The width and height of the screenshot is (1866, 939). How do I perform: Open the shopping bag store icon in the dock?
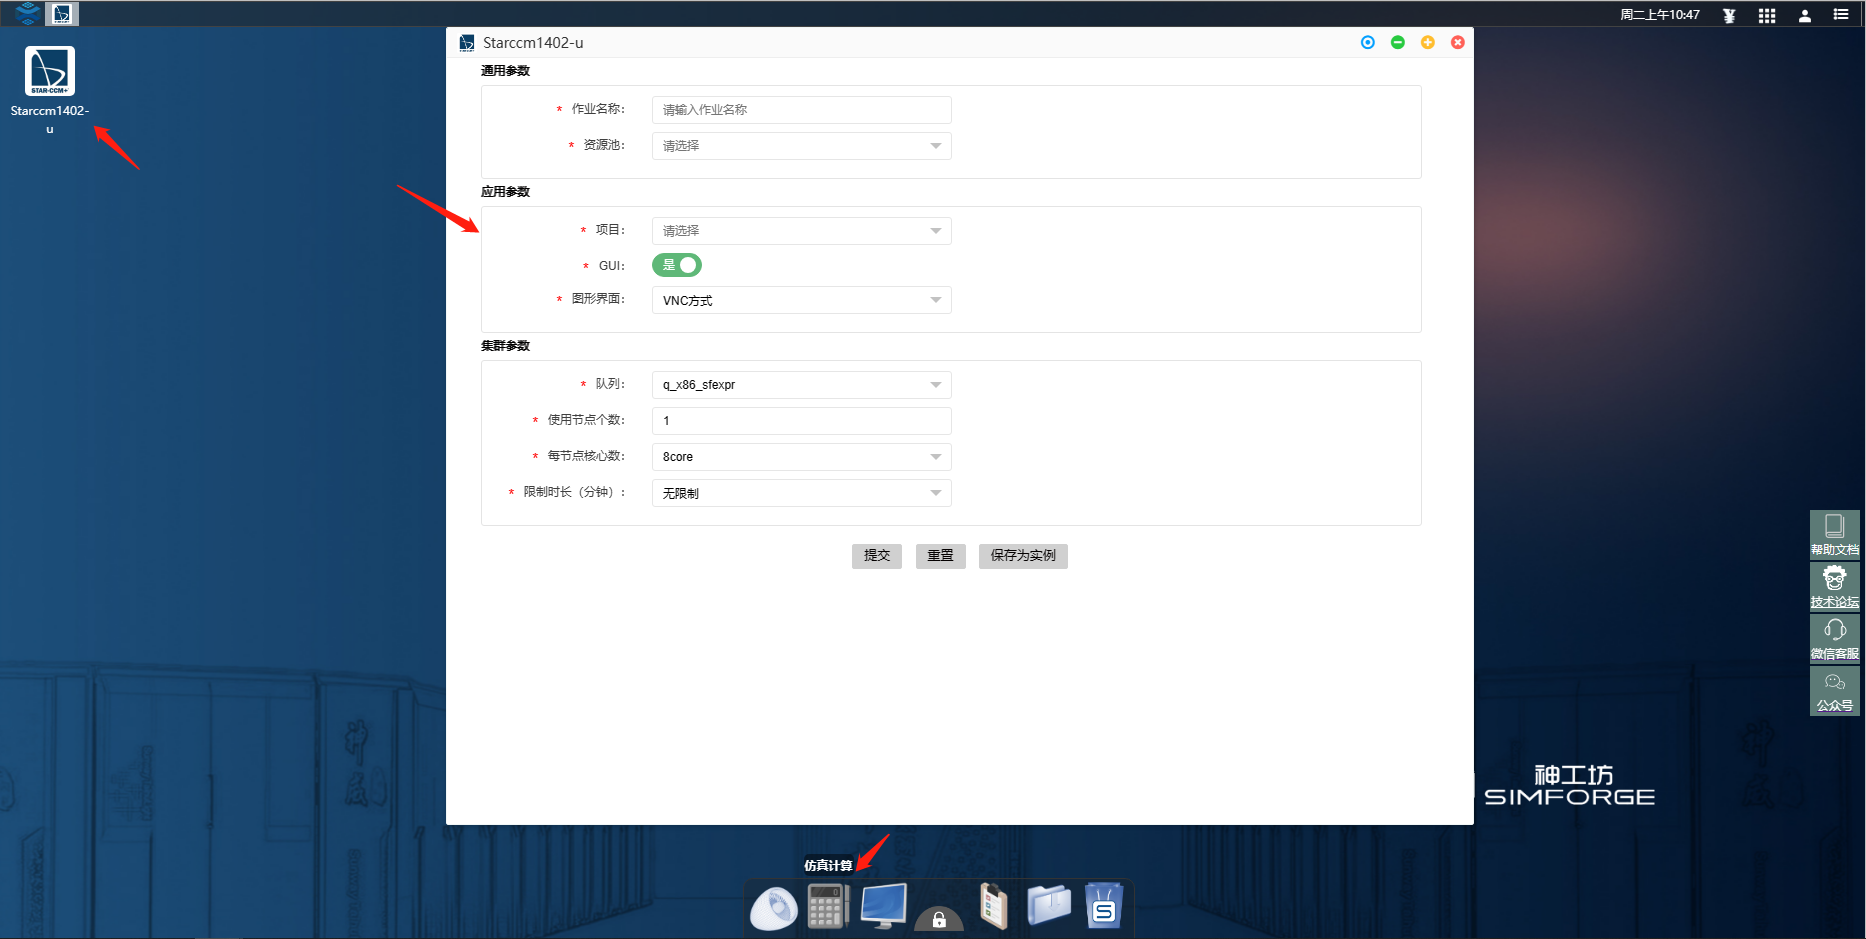(x=1104, y=906)
